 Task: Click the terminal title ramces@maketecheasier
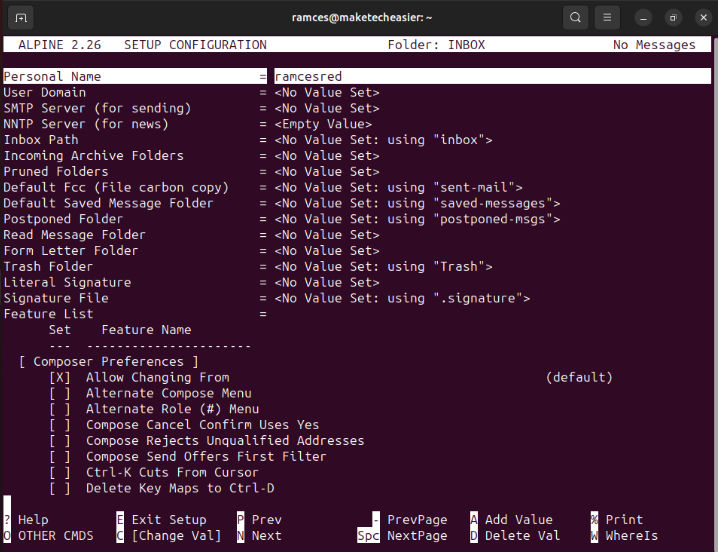(362, 17)
